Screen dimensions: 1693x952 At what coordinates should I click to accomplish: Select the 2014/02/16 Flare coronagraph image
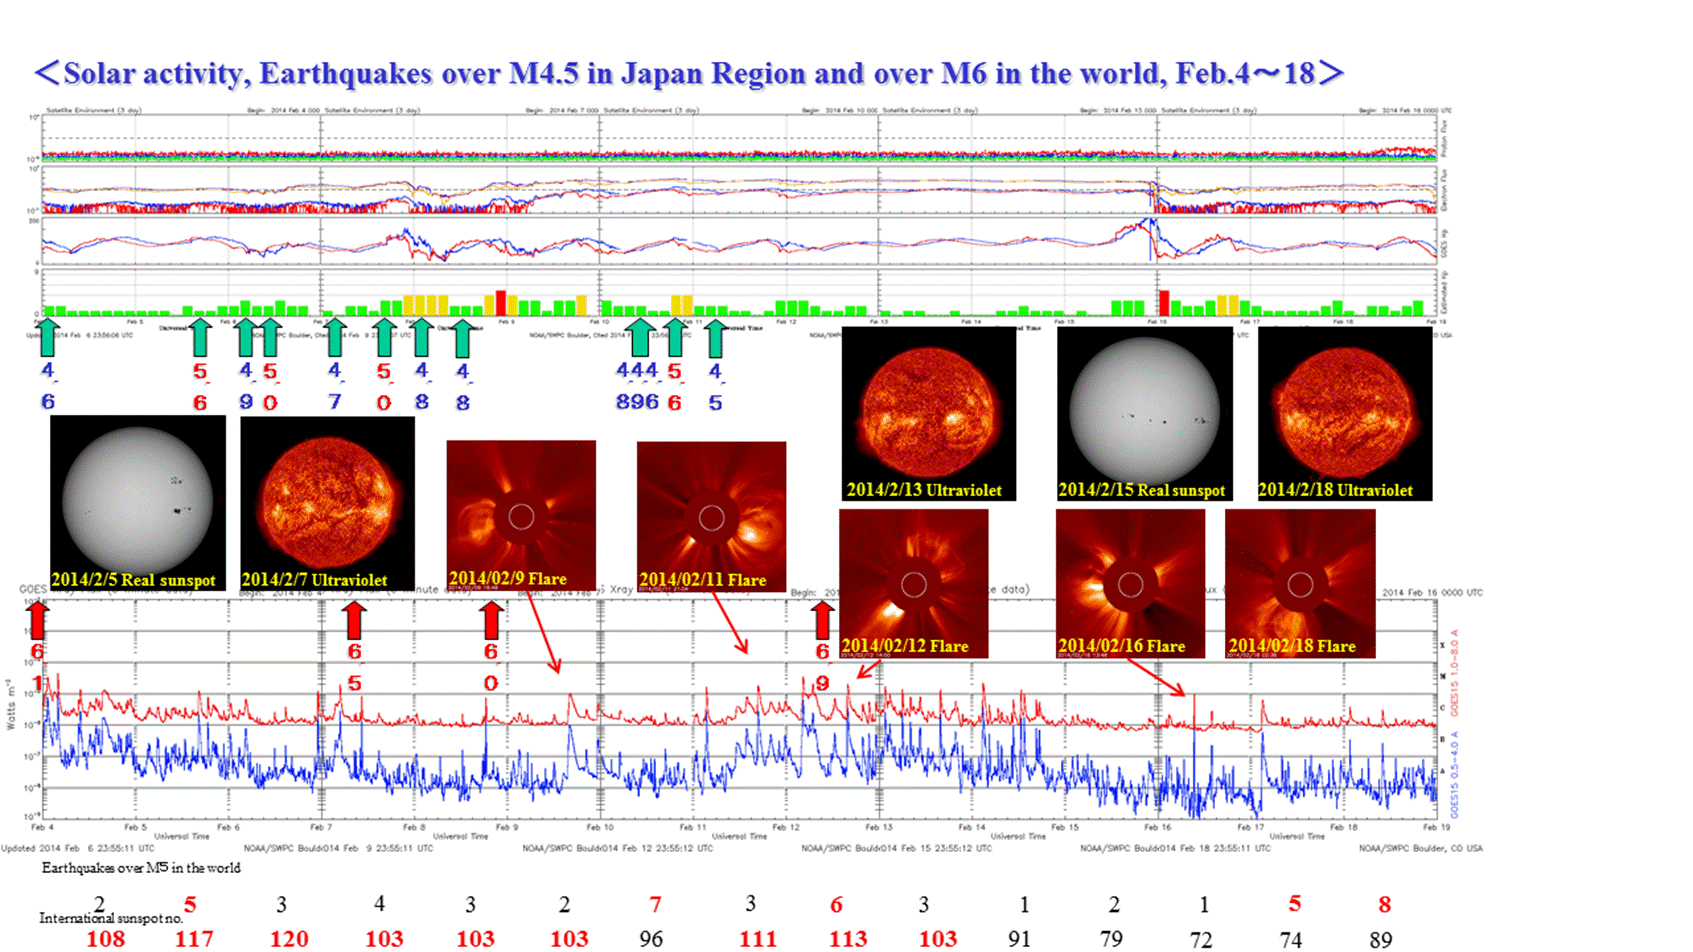(x=1131, y=584)
